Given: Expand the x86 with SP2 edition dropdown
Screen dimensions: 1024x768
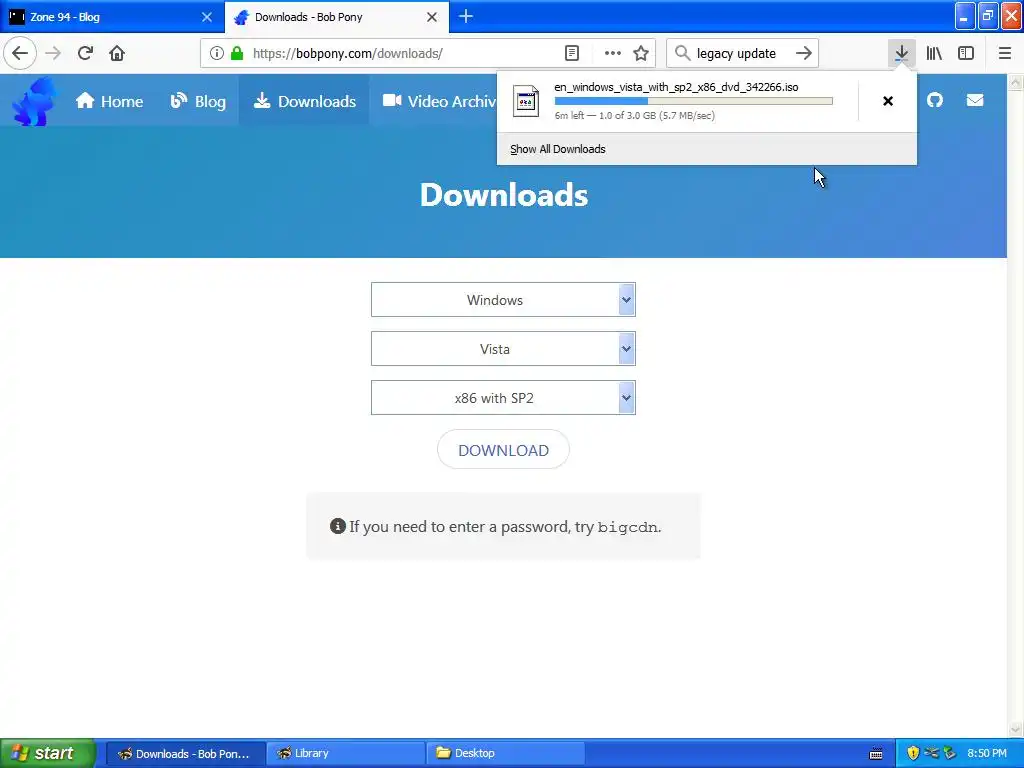Looking at the screenshot, I should click(x=503, y=398).
